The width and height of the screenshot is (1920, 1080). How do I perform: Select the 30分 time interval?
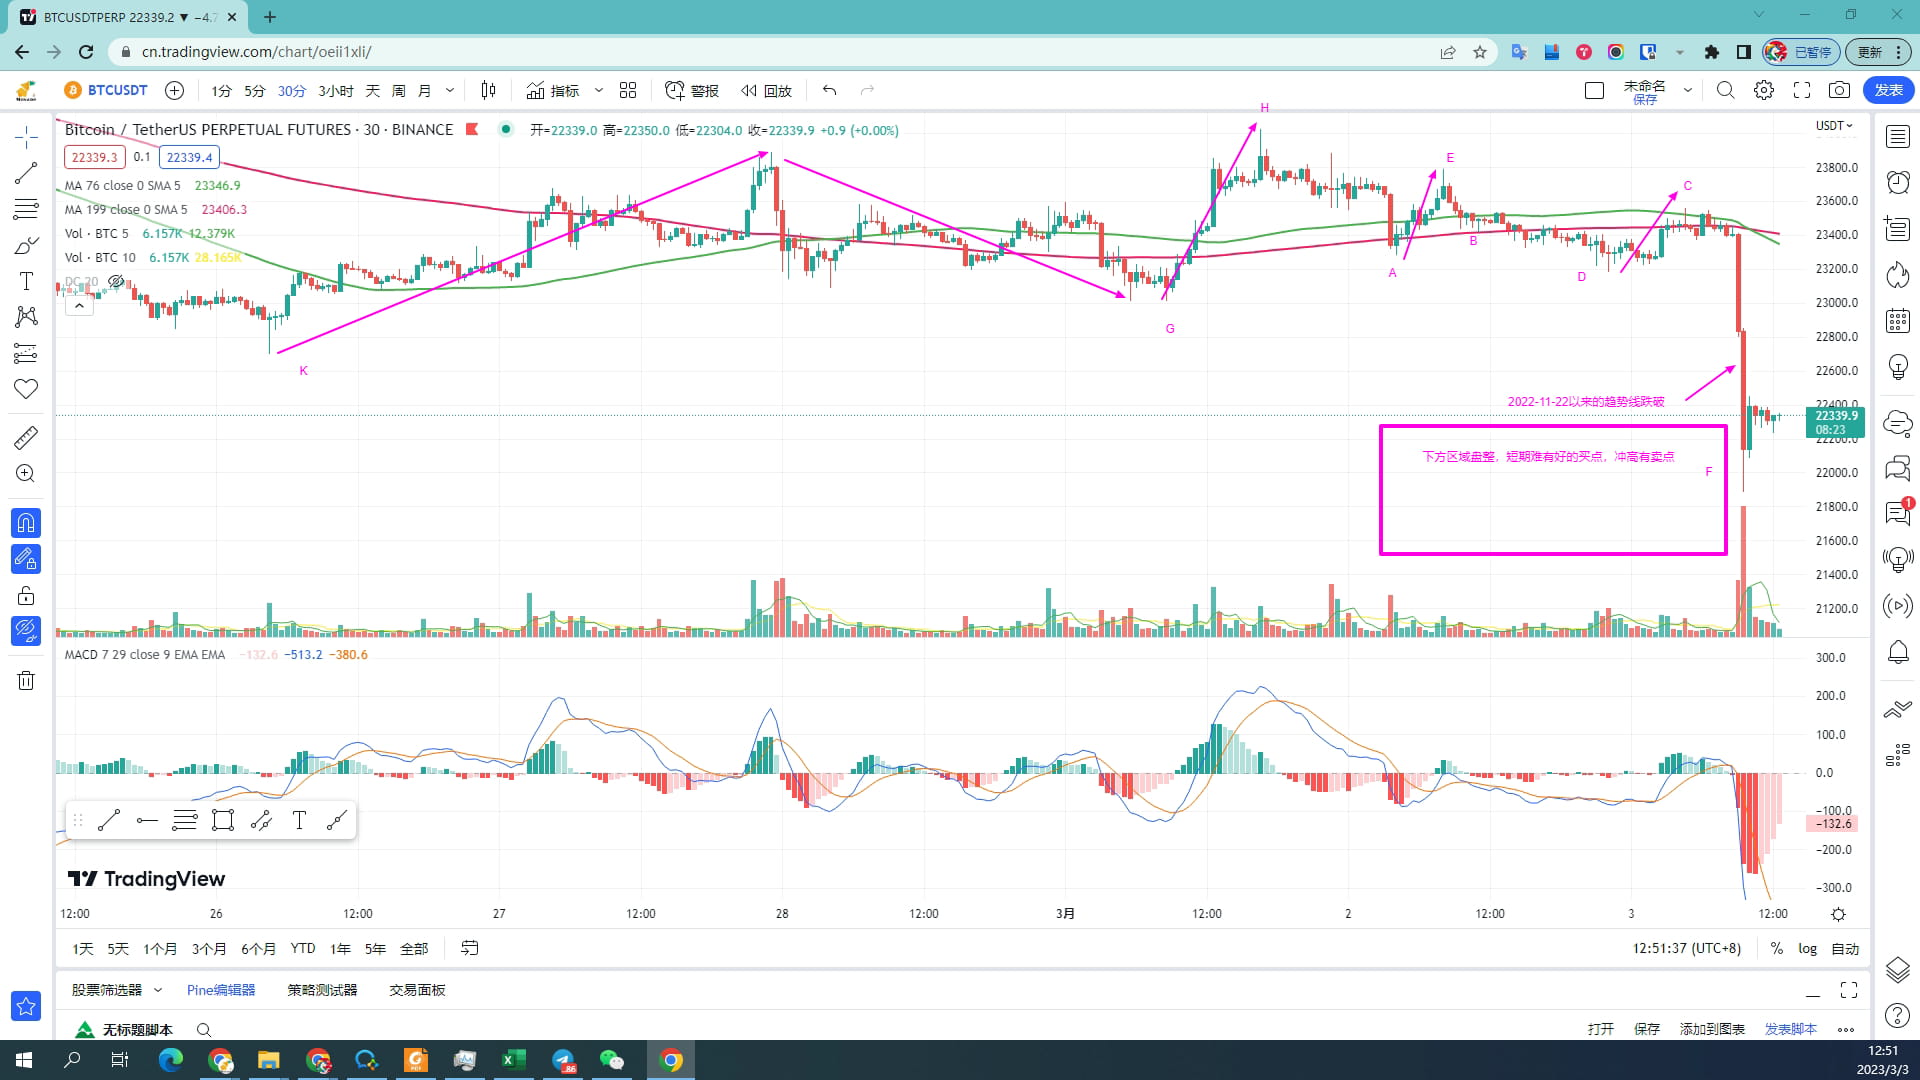point(291,91)
